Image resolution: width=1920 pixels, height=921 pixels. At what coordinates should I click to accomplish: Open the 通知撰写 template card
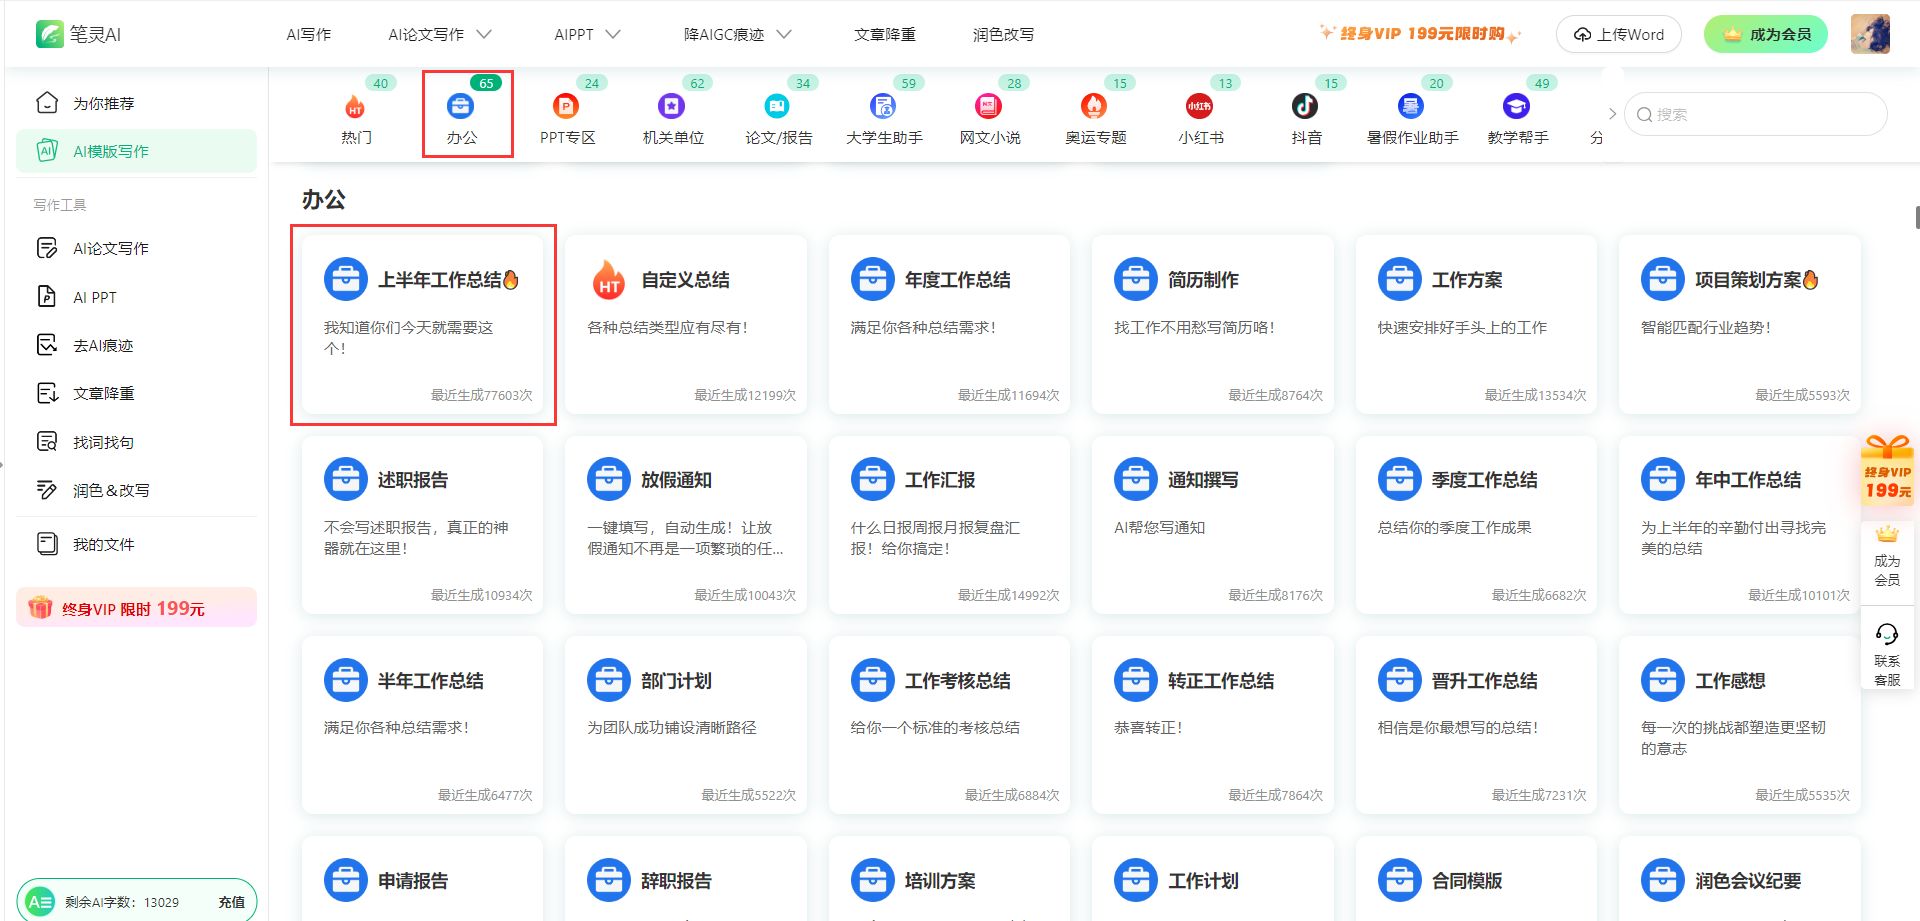pos(1213,524)
